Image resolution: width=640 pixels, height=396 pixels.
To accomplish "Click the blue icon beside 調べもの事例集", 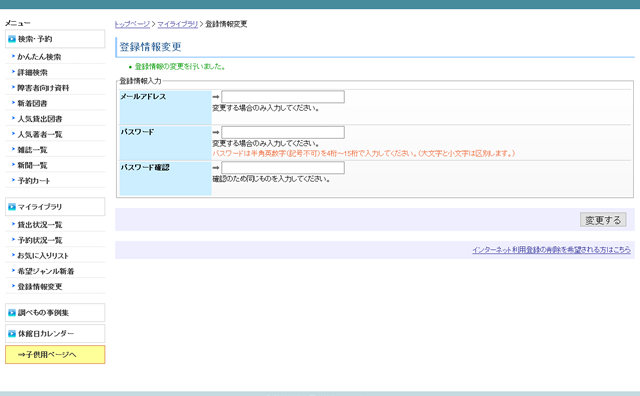I will [12, 313].
